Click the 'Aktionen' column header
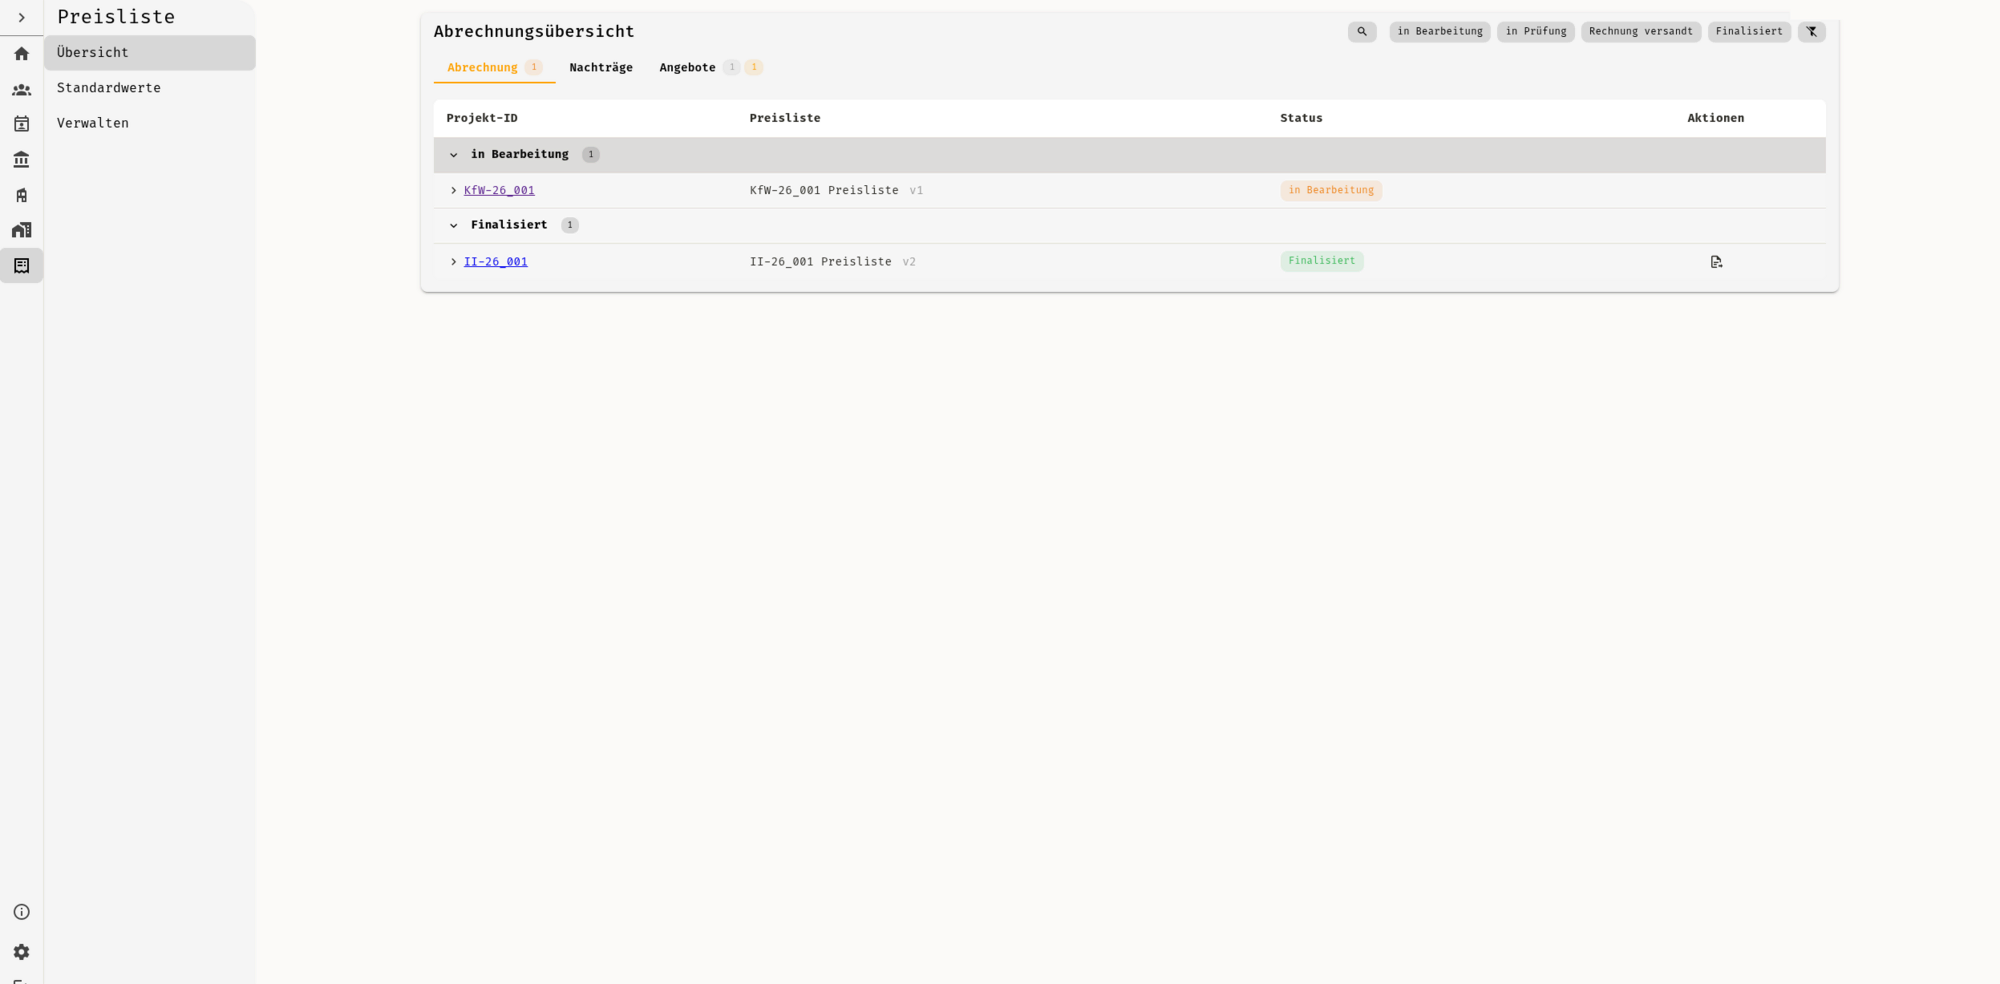The height and width of the screenshot is (984, 2000). [x=1716, y=118]
